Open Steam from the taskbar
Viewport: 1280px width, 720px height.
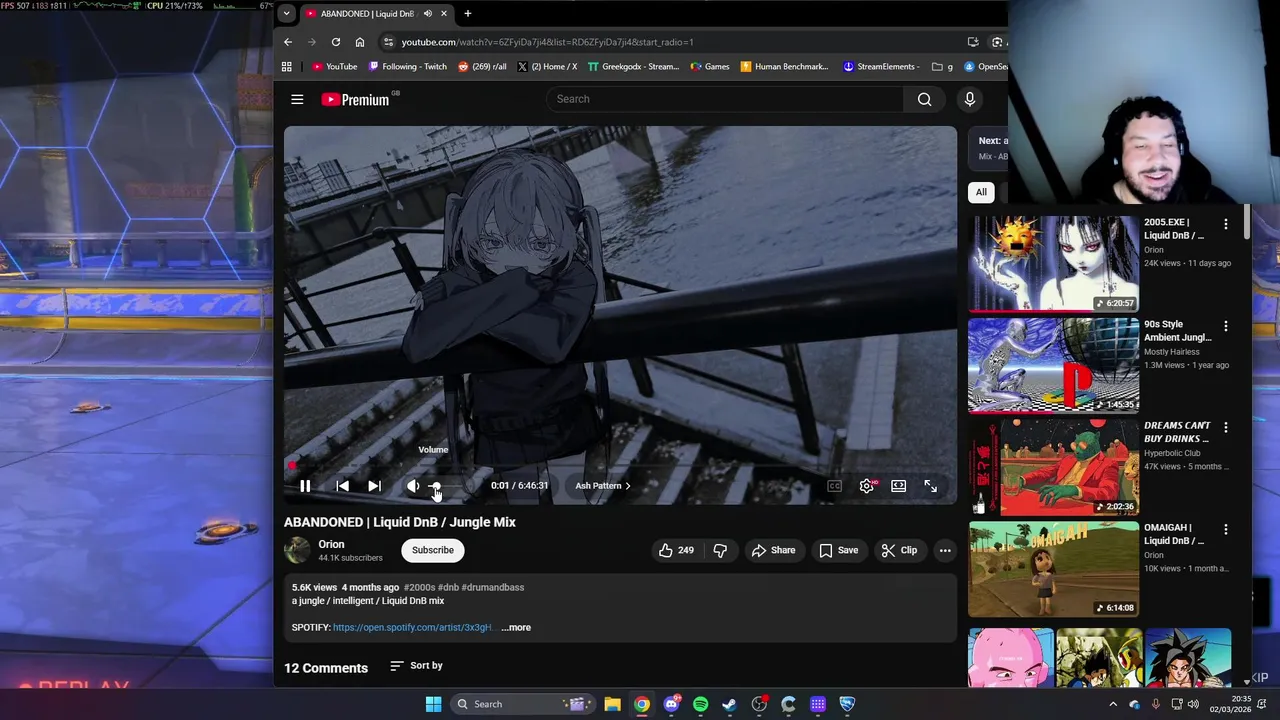[x=729, y=704]
